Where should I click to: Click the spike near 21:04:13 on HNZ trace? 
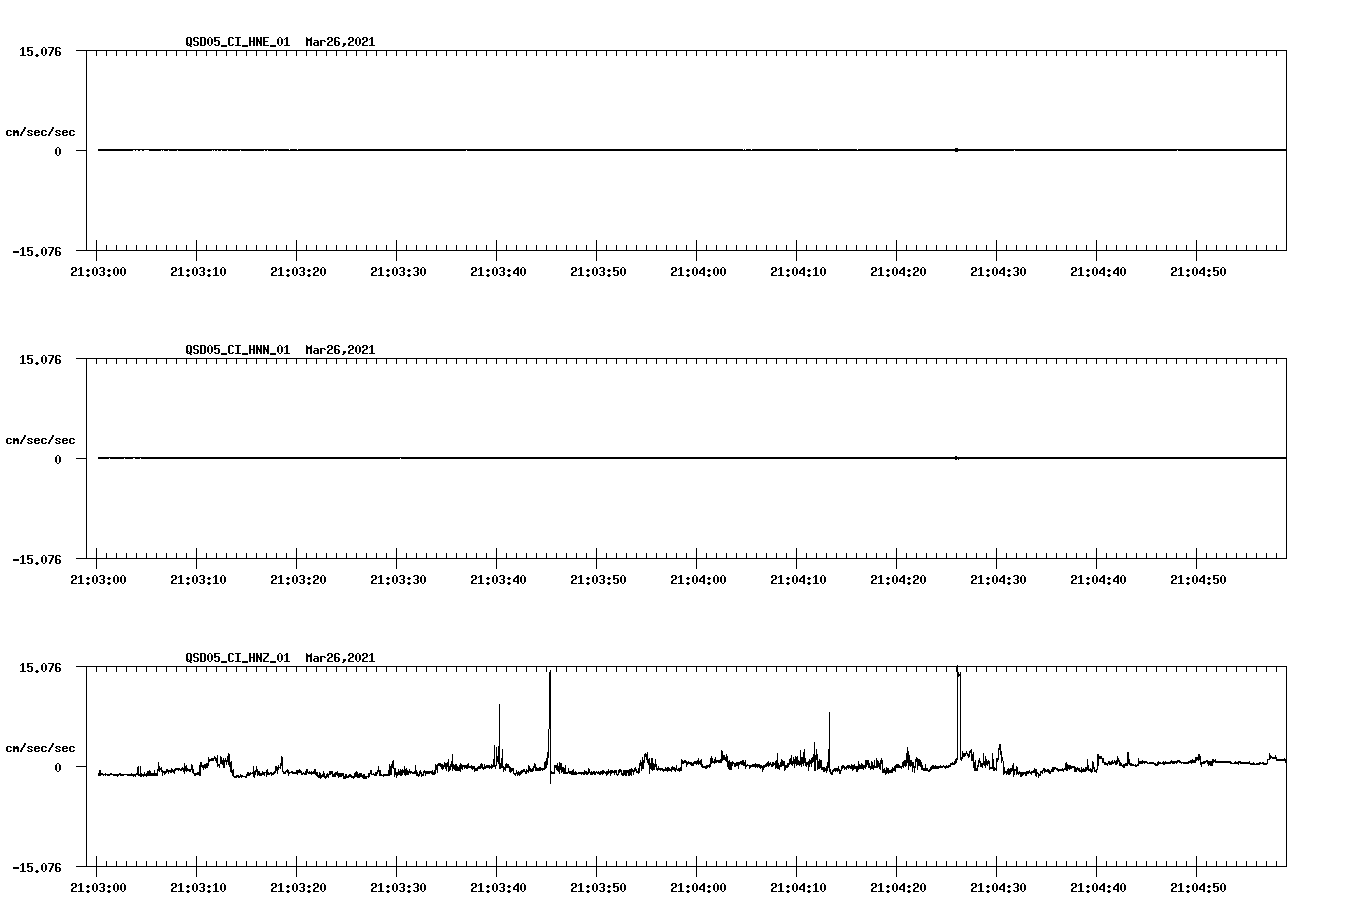(x=828, y=725)
